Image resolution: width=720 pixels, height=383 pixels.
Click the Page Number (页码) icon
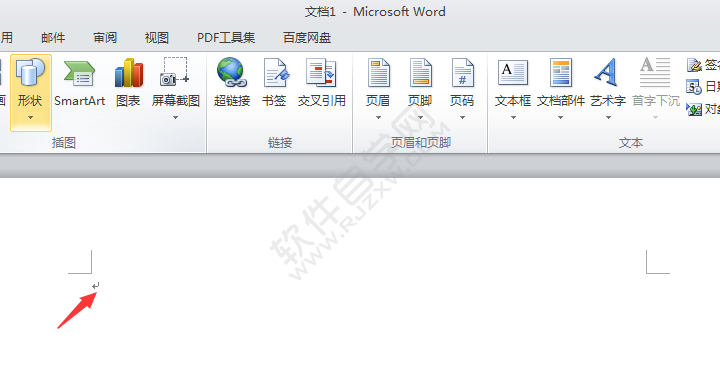pos(462,73)
